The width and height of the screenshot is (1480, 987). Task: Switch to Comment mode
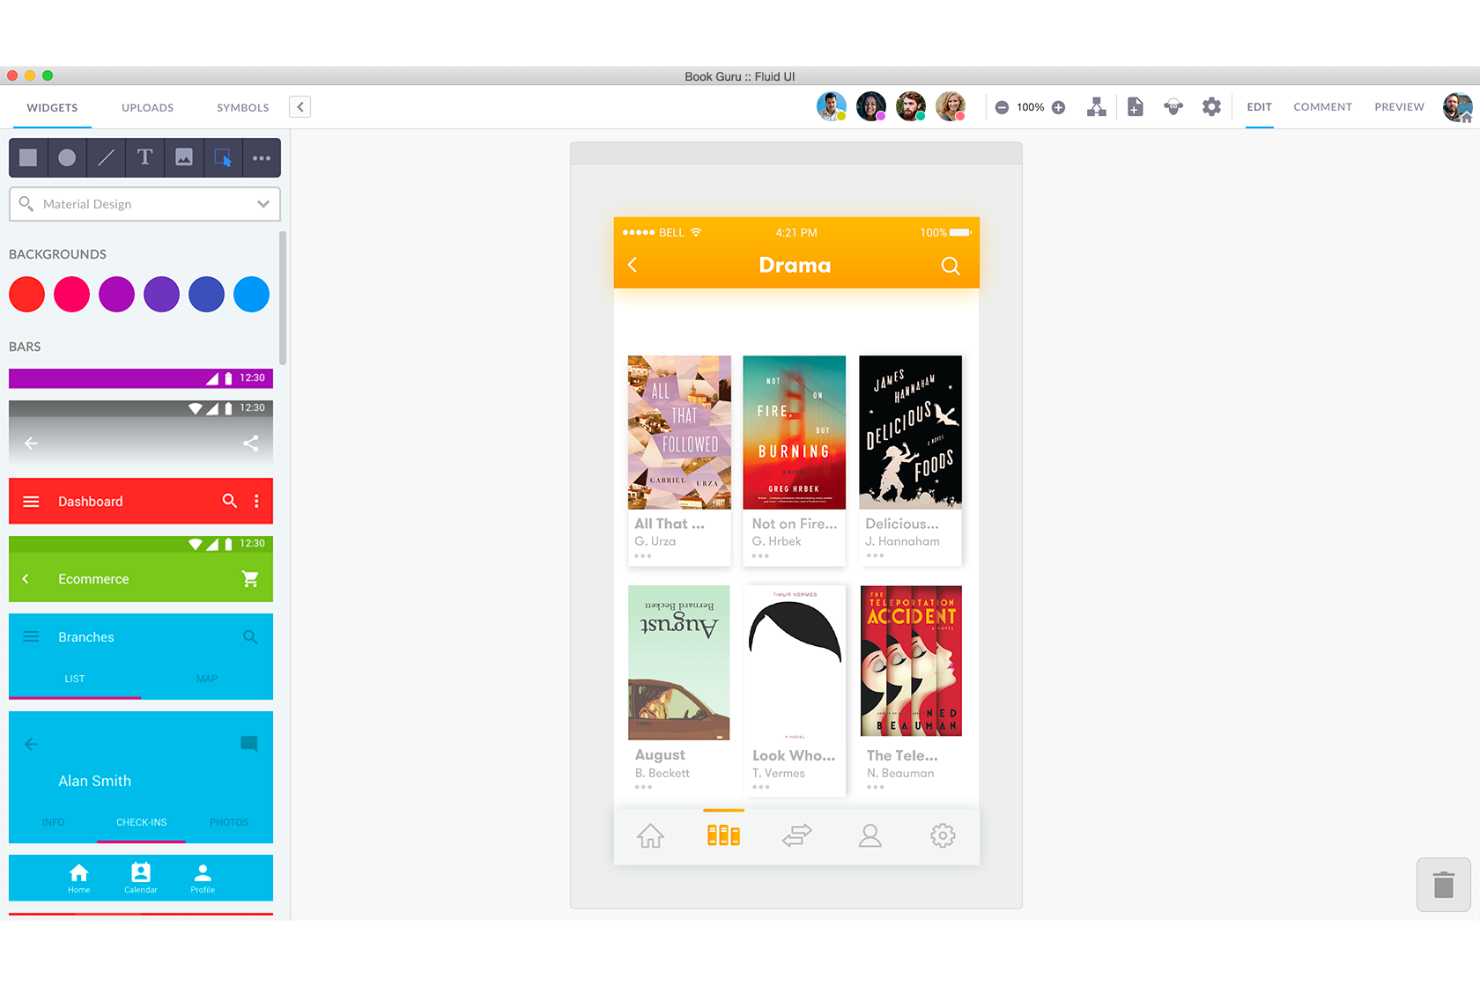(1322, 107)
